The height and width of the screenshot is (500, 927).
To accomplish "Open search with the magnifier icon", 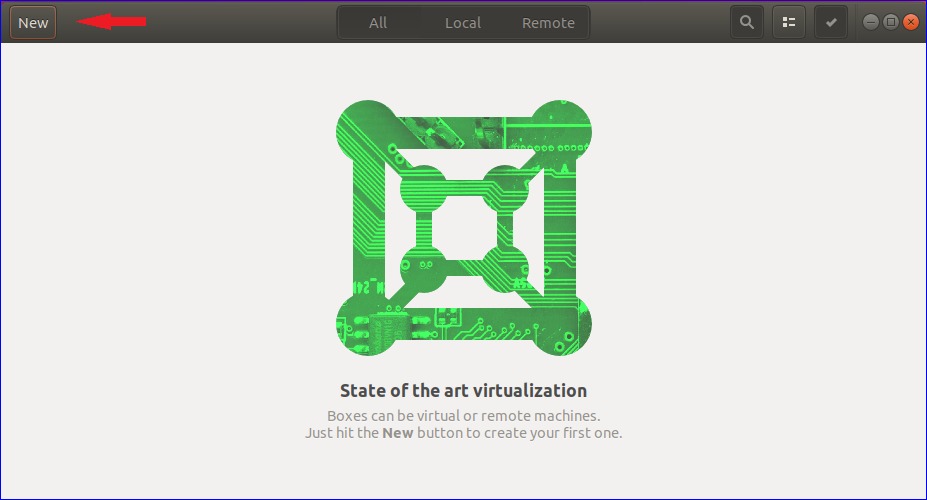I will tap(747, 22).
